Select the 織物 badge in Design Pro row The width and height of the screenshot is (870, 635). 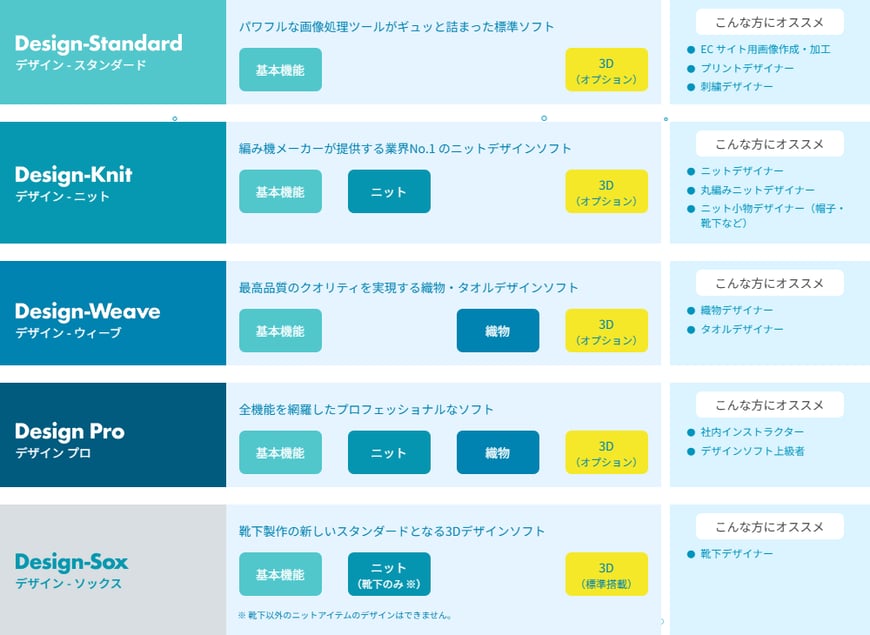tap(497, 453)
